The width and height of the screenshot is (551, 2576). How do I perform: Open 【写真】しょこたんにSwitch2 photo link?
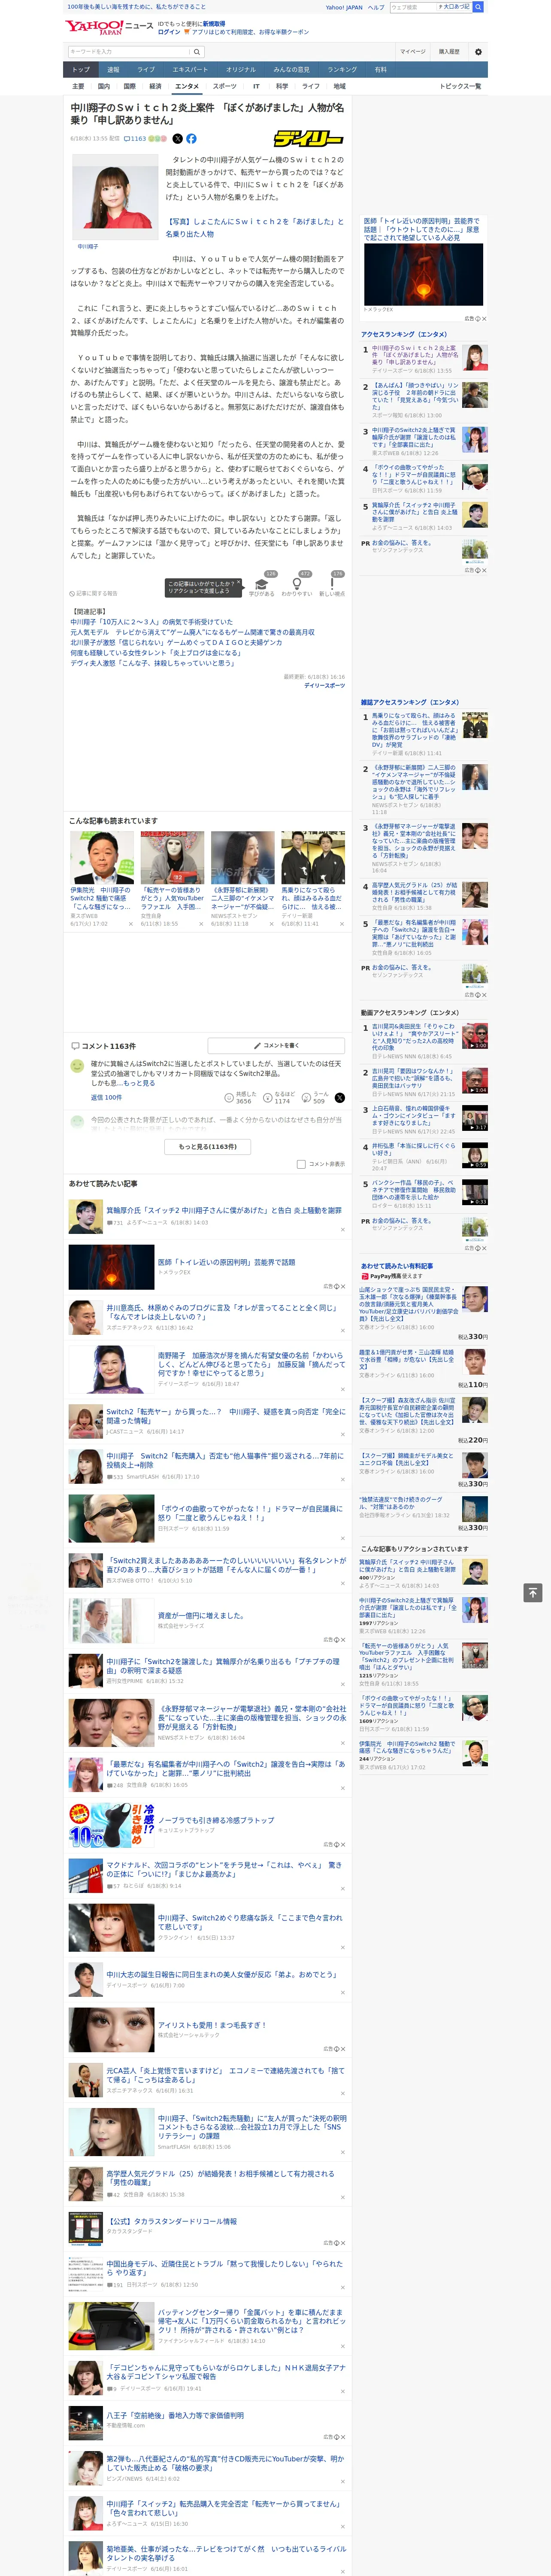(x=254, y=227)
